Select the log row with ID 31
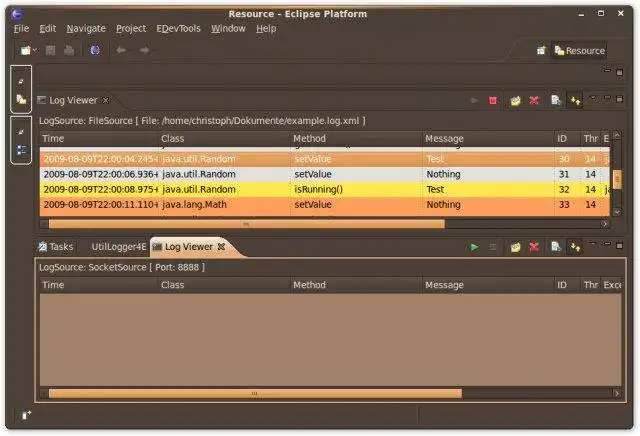The width and height of the screenshot is (640, 436). point(324,174)
